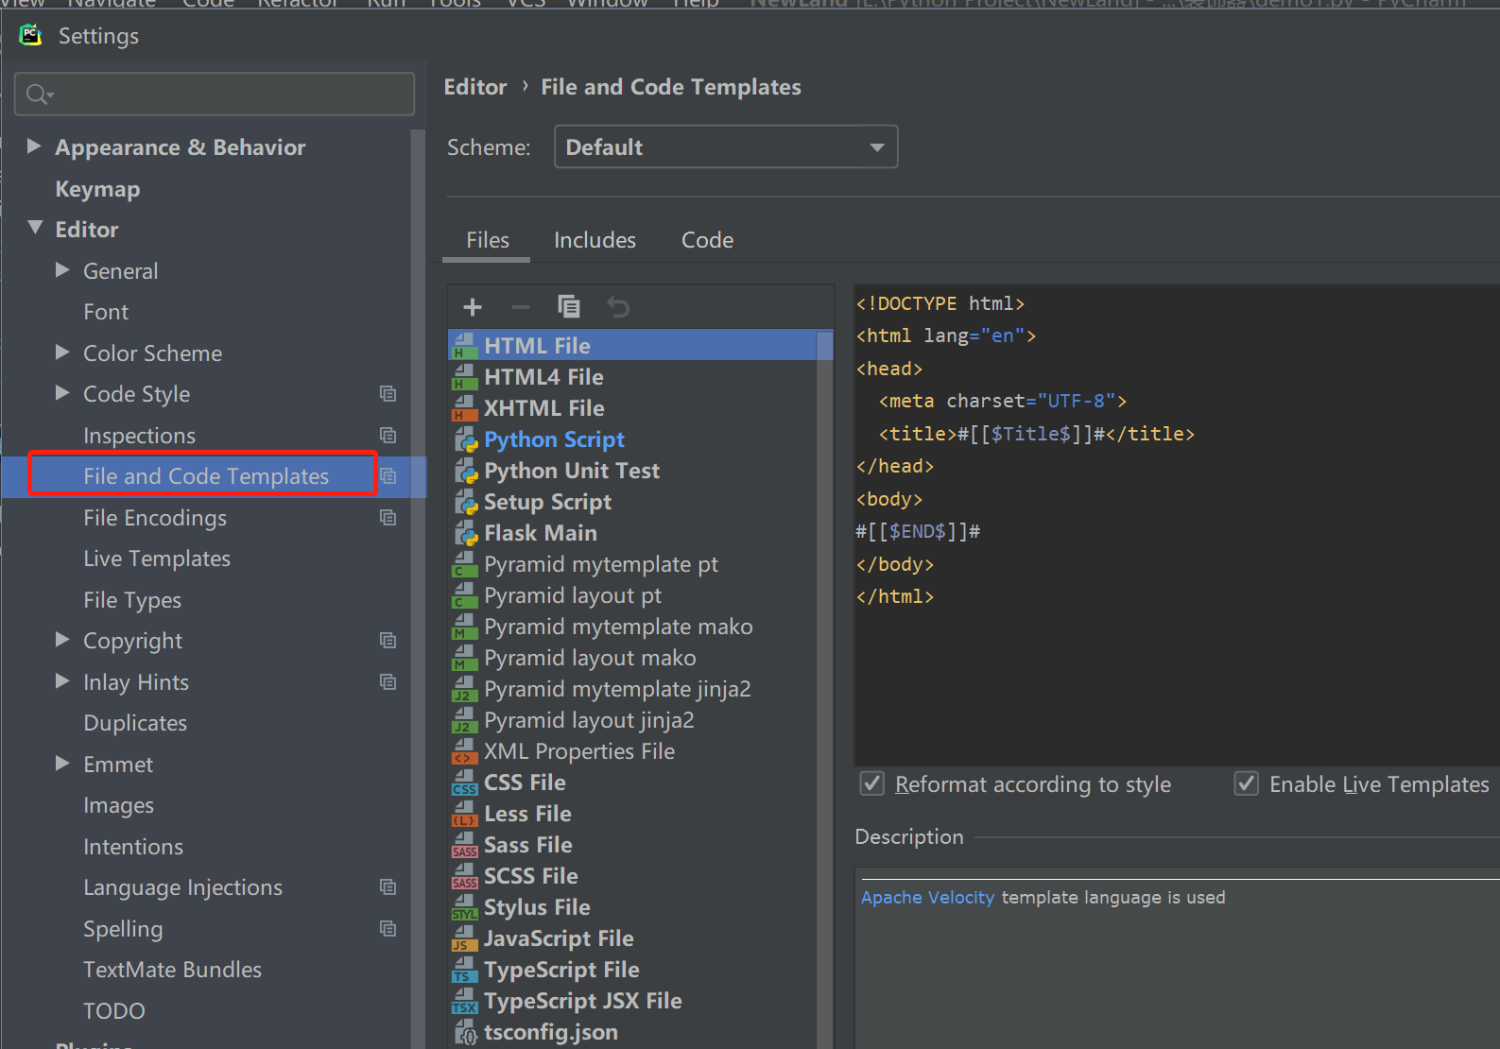Collapse the Editor section arrow

click(35, 228)
